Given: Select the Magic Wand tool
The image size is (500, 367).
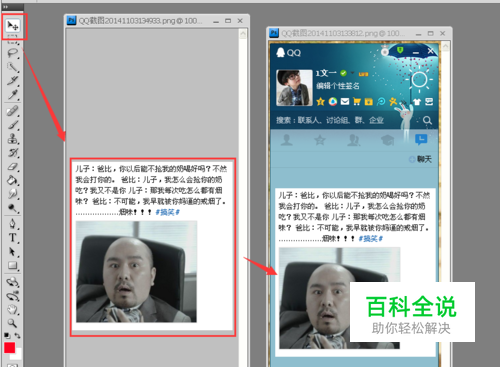Looking at the screenshot, I should point(13,67).
